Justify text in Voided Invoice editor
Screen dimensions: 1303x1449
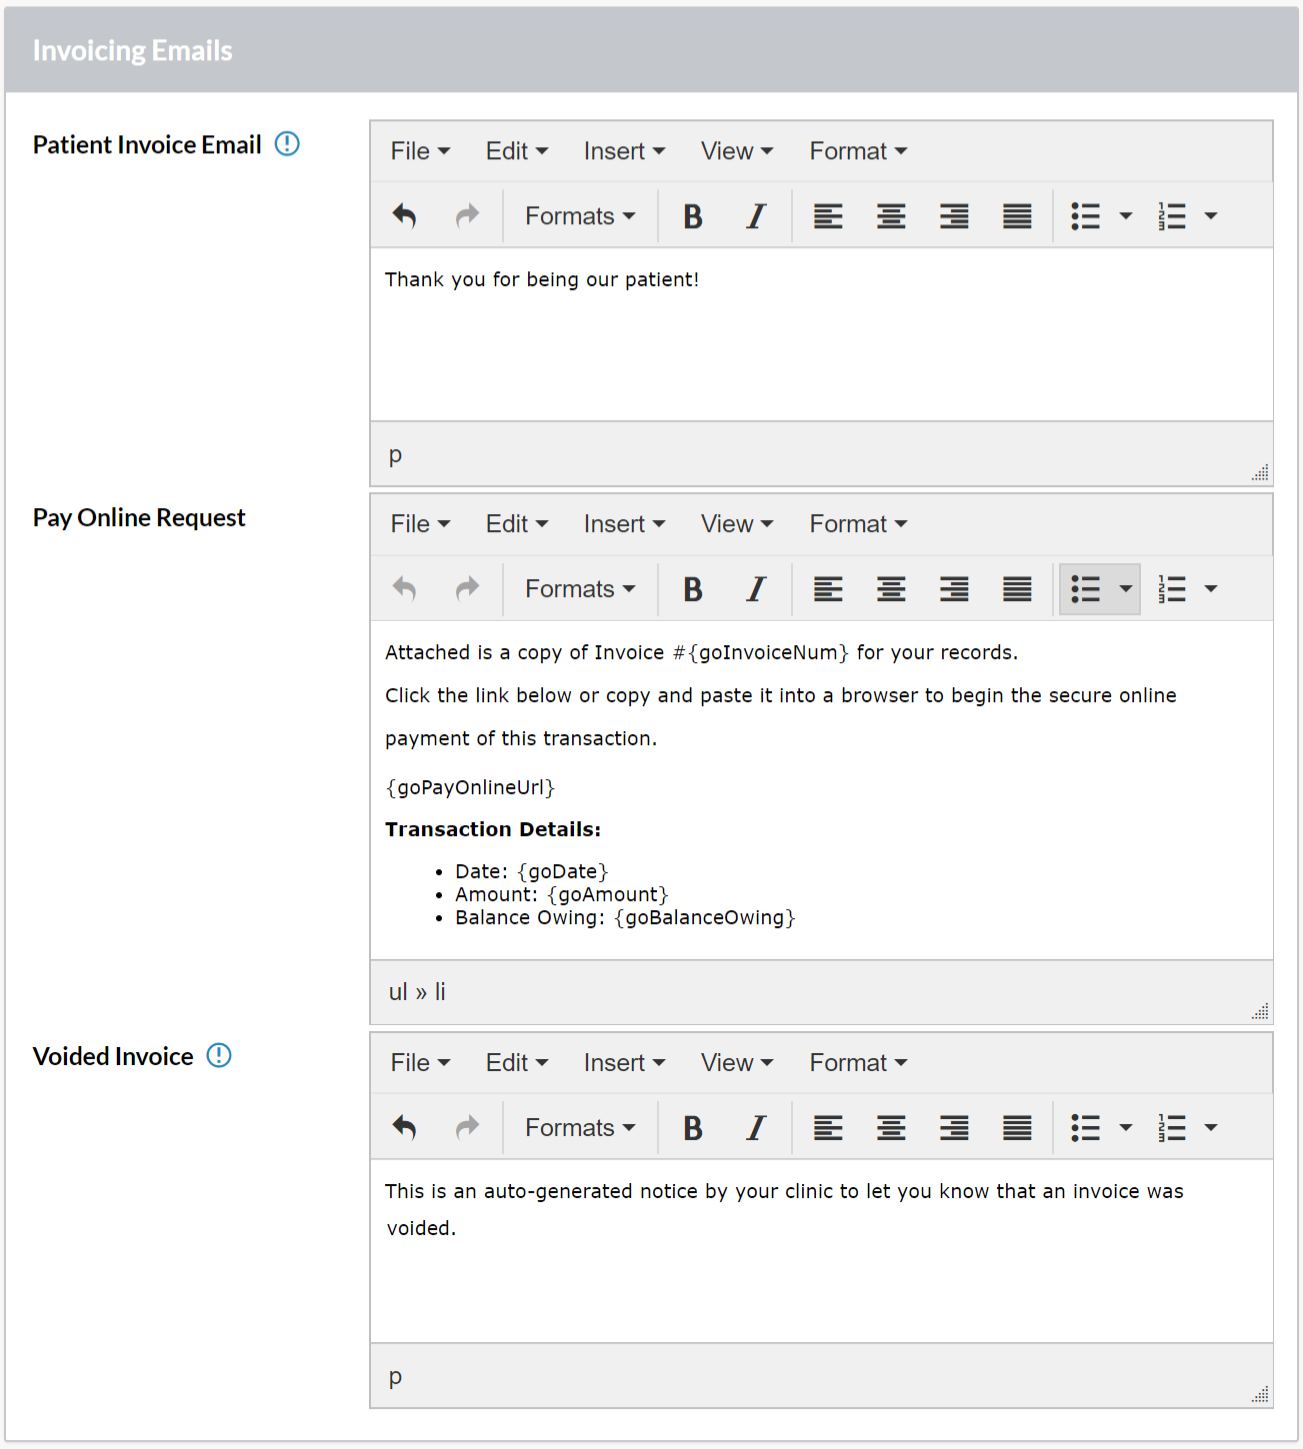point(1017,1128)
